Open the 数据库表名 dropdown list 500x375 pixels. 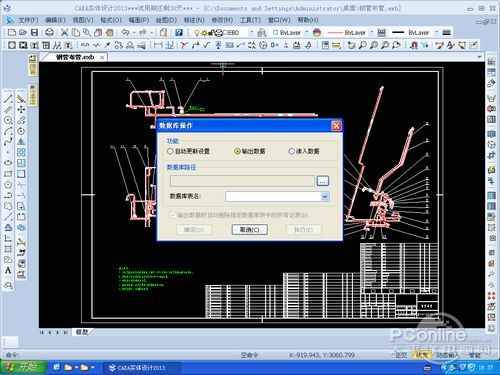[324, 197]
